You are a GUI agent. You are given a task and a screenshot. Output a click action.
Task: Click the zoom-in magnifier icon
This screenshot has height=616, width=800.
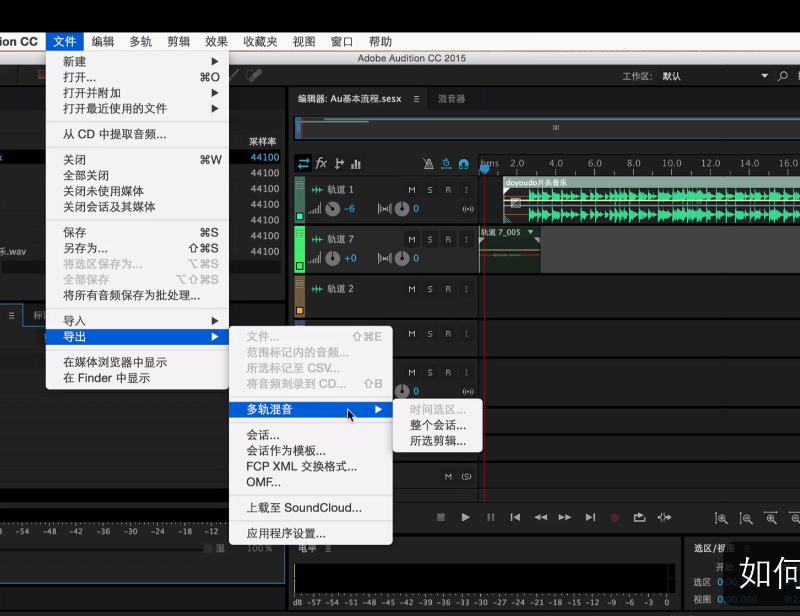[x=722, y=518]
